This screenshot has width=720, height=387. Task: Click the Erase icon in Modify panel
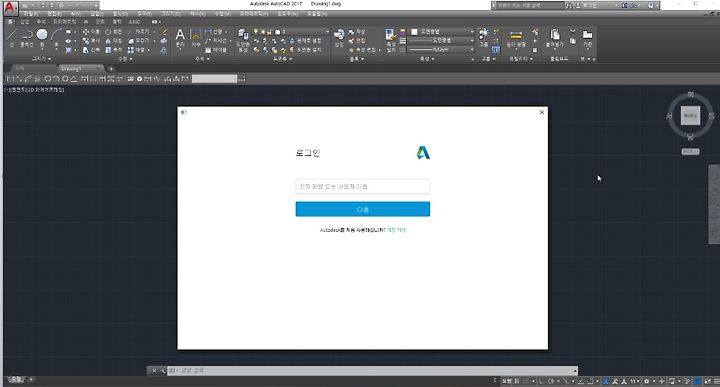164,32
